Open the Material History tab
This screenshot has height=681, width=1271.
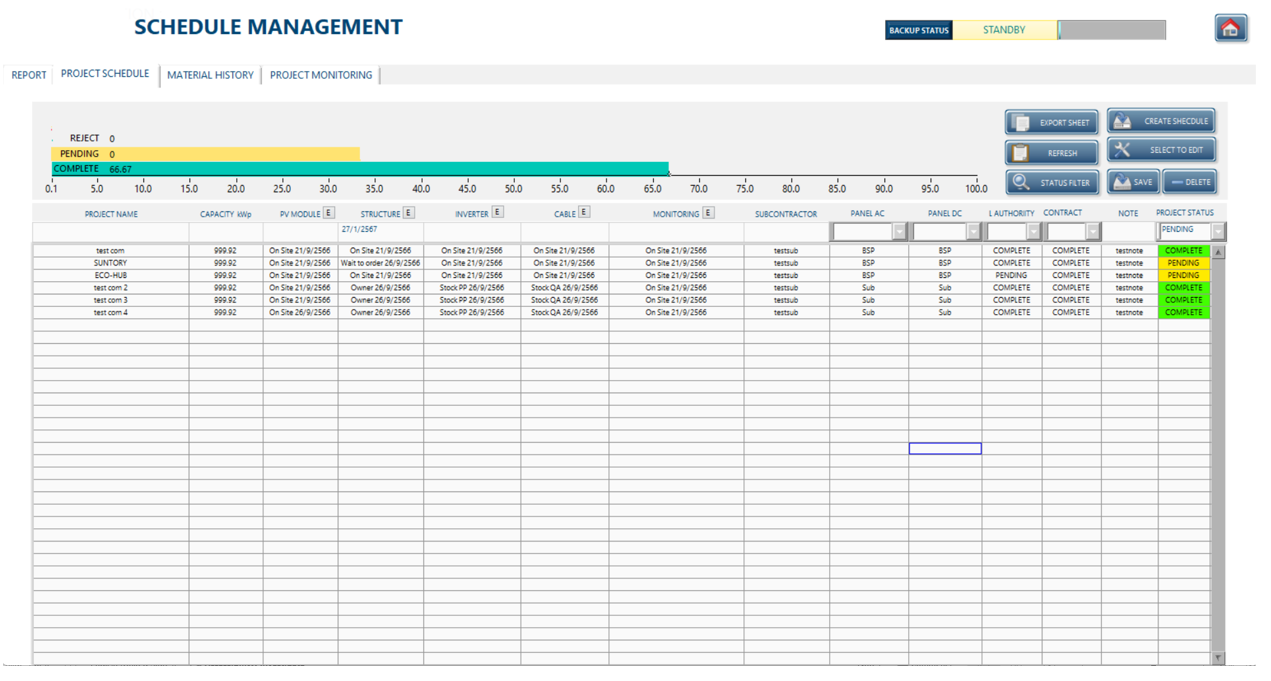tap(210, 75)
